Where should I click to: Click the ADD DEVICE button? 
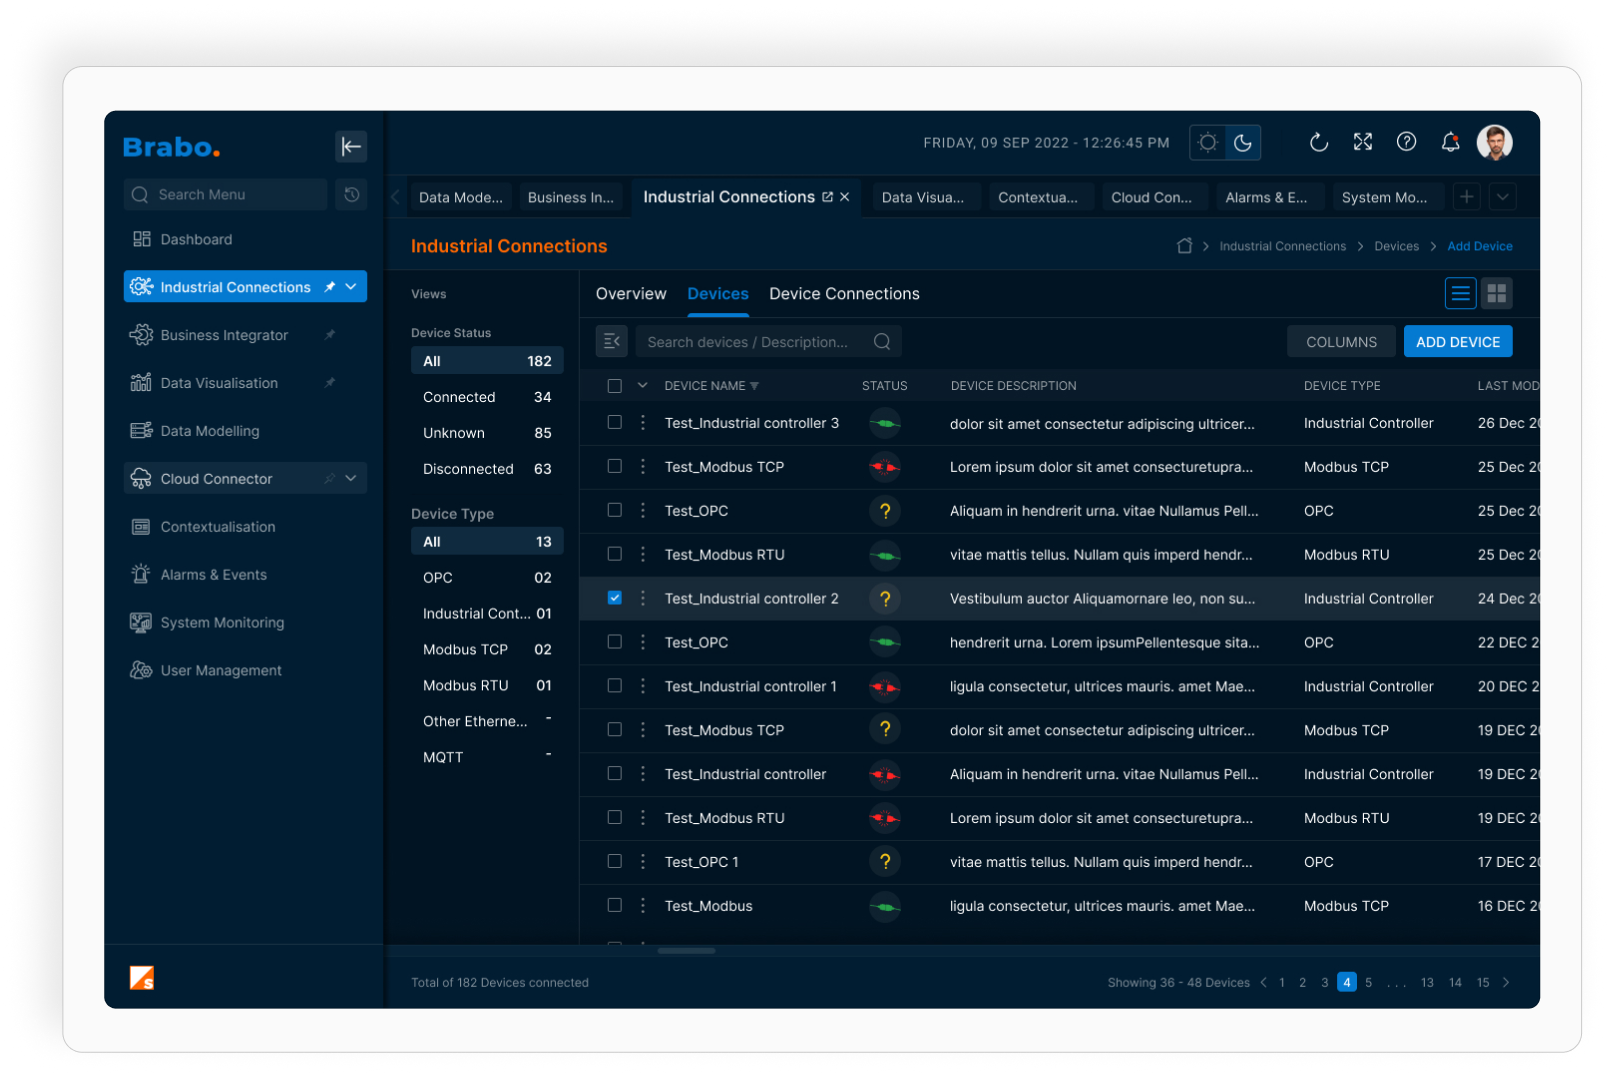pos(1457,342)
